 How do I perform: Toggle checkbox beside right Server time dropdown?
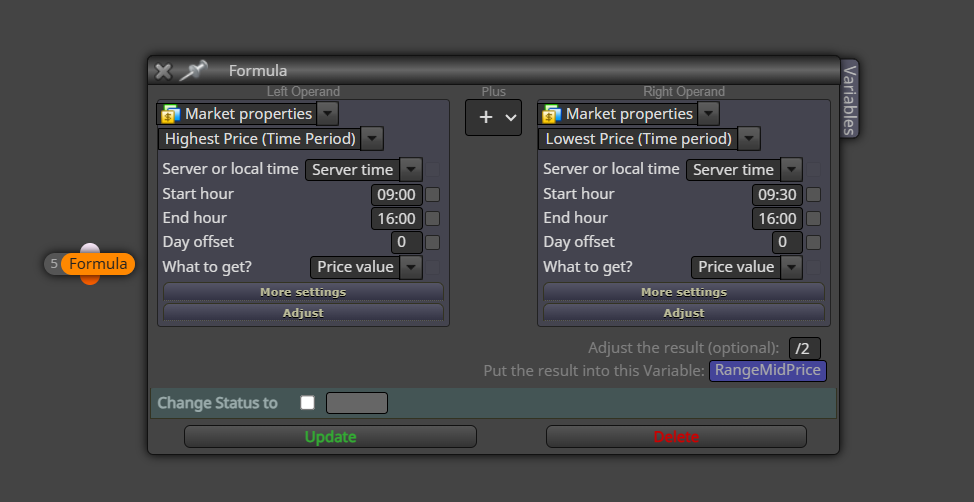pos(813,170)
